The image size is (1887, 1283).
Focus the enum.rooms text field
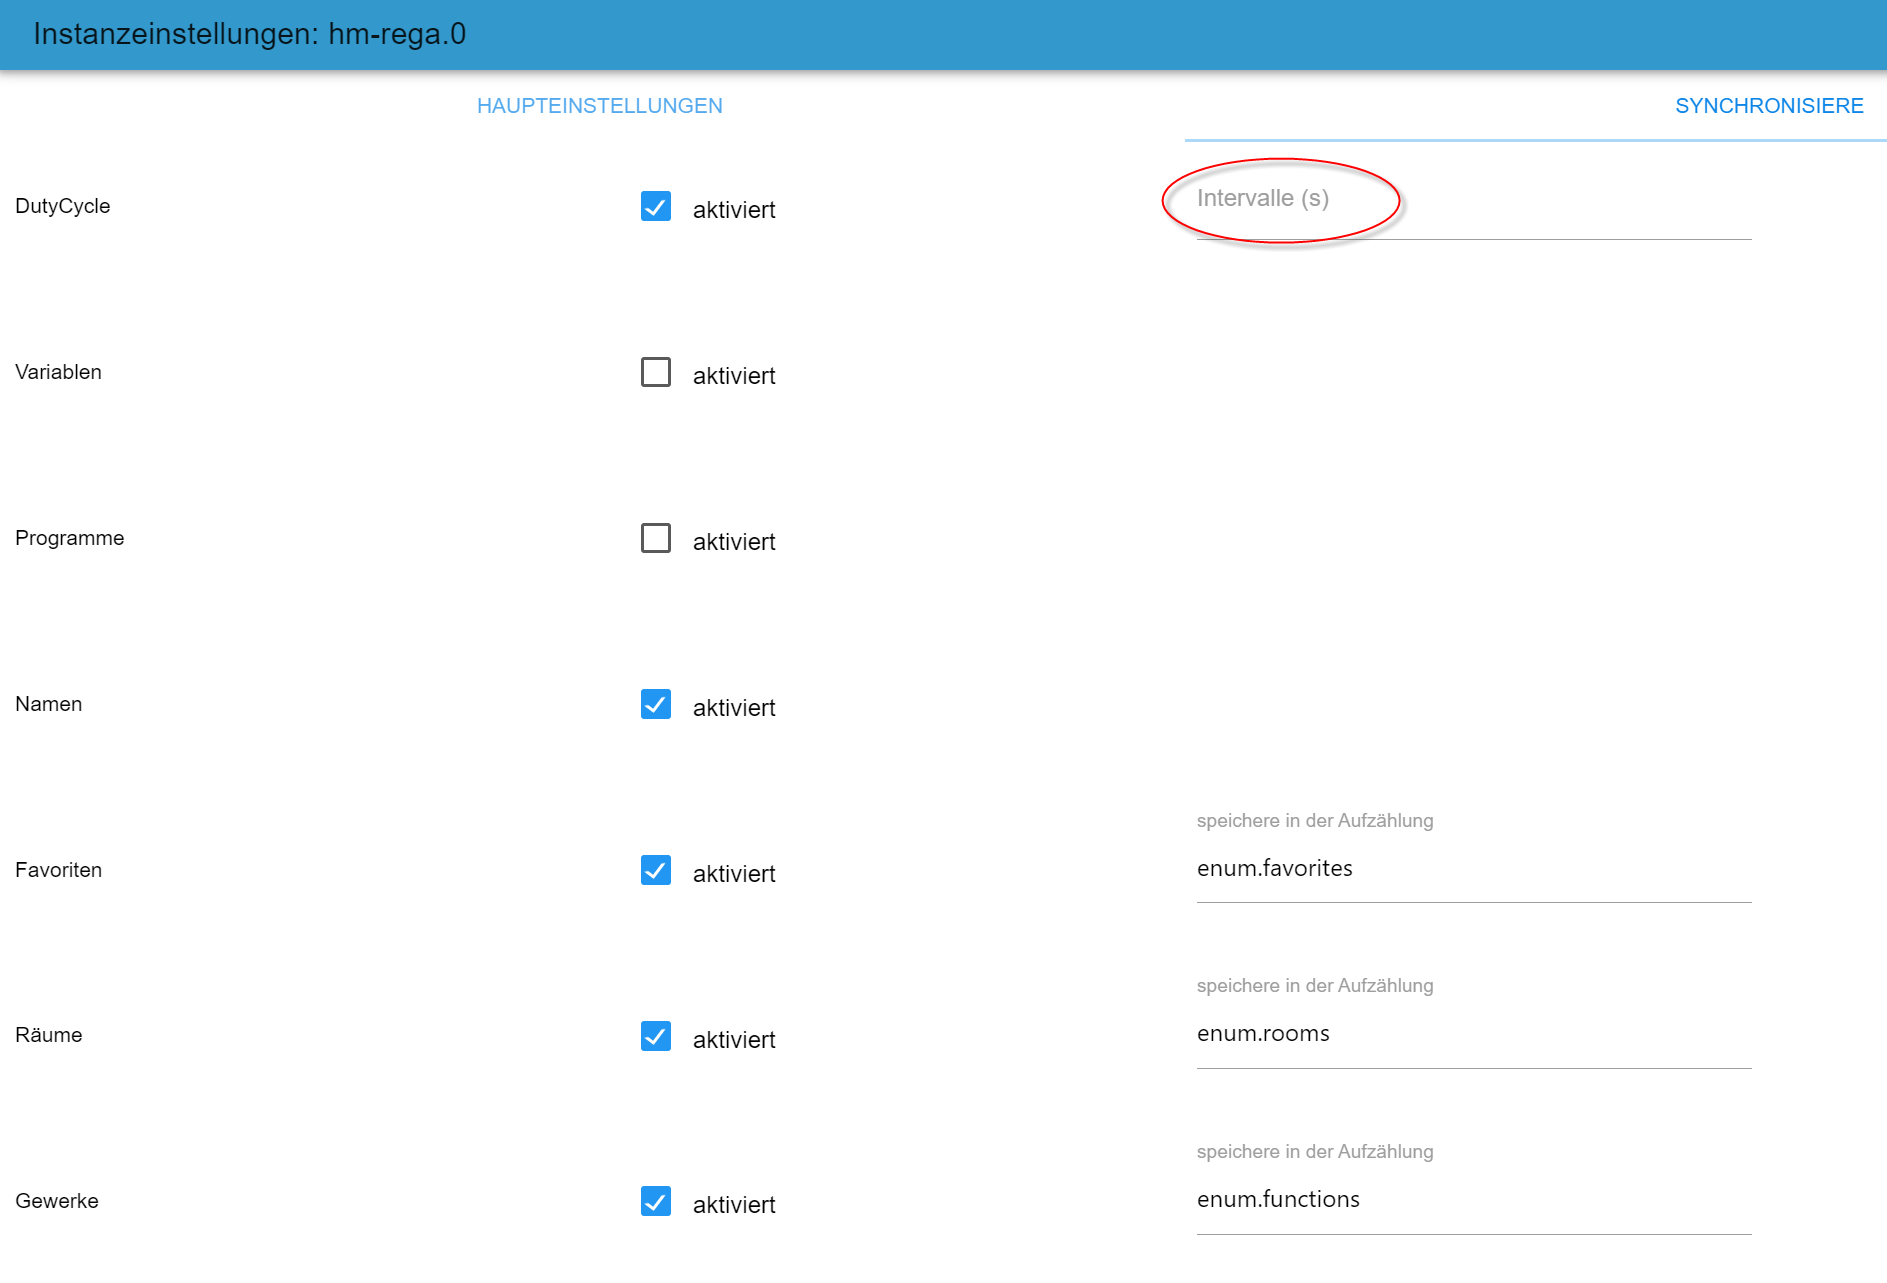(x=1473, y=1034)
